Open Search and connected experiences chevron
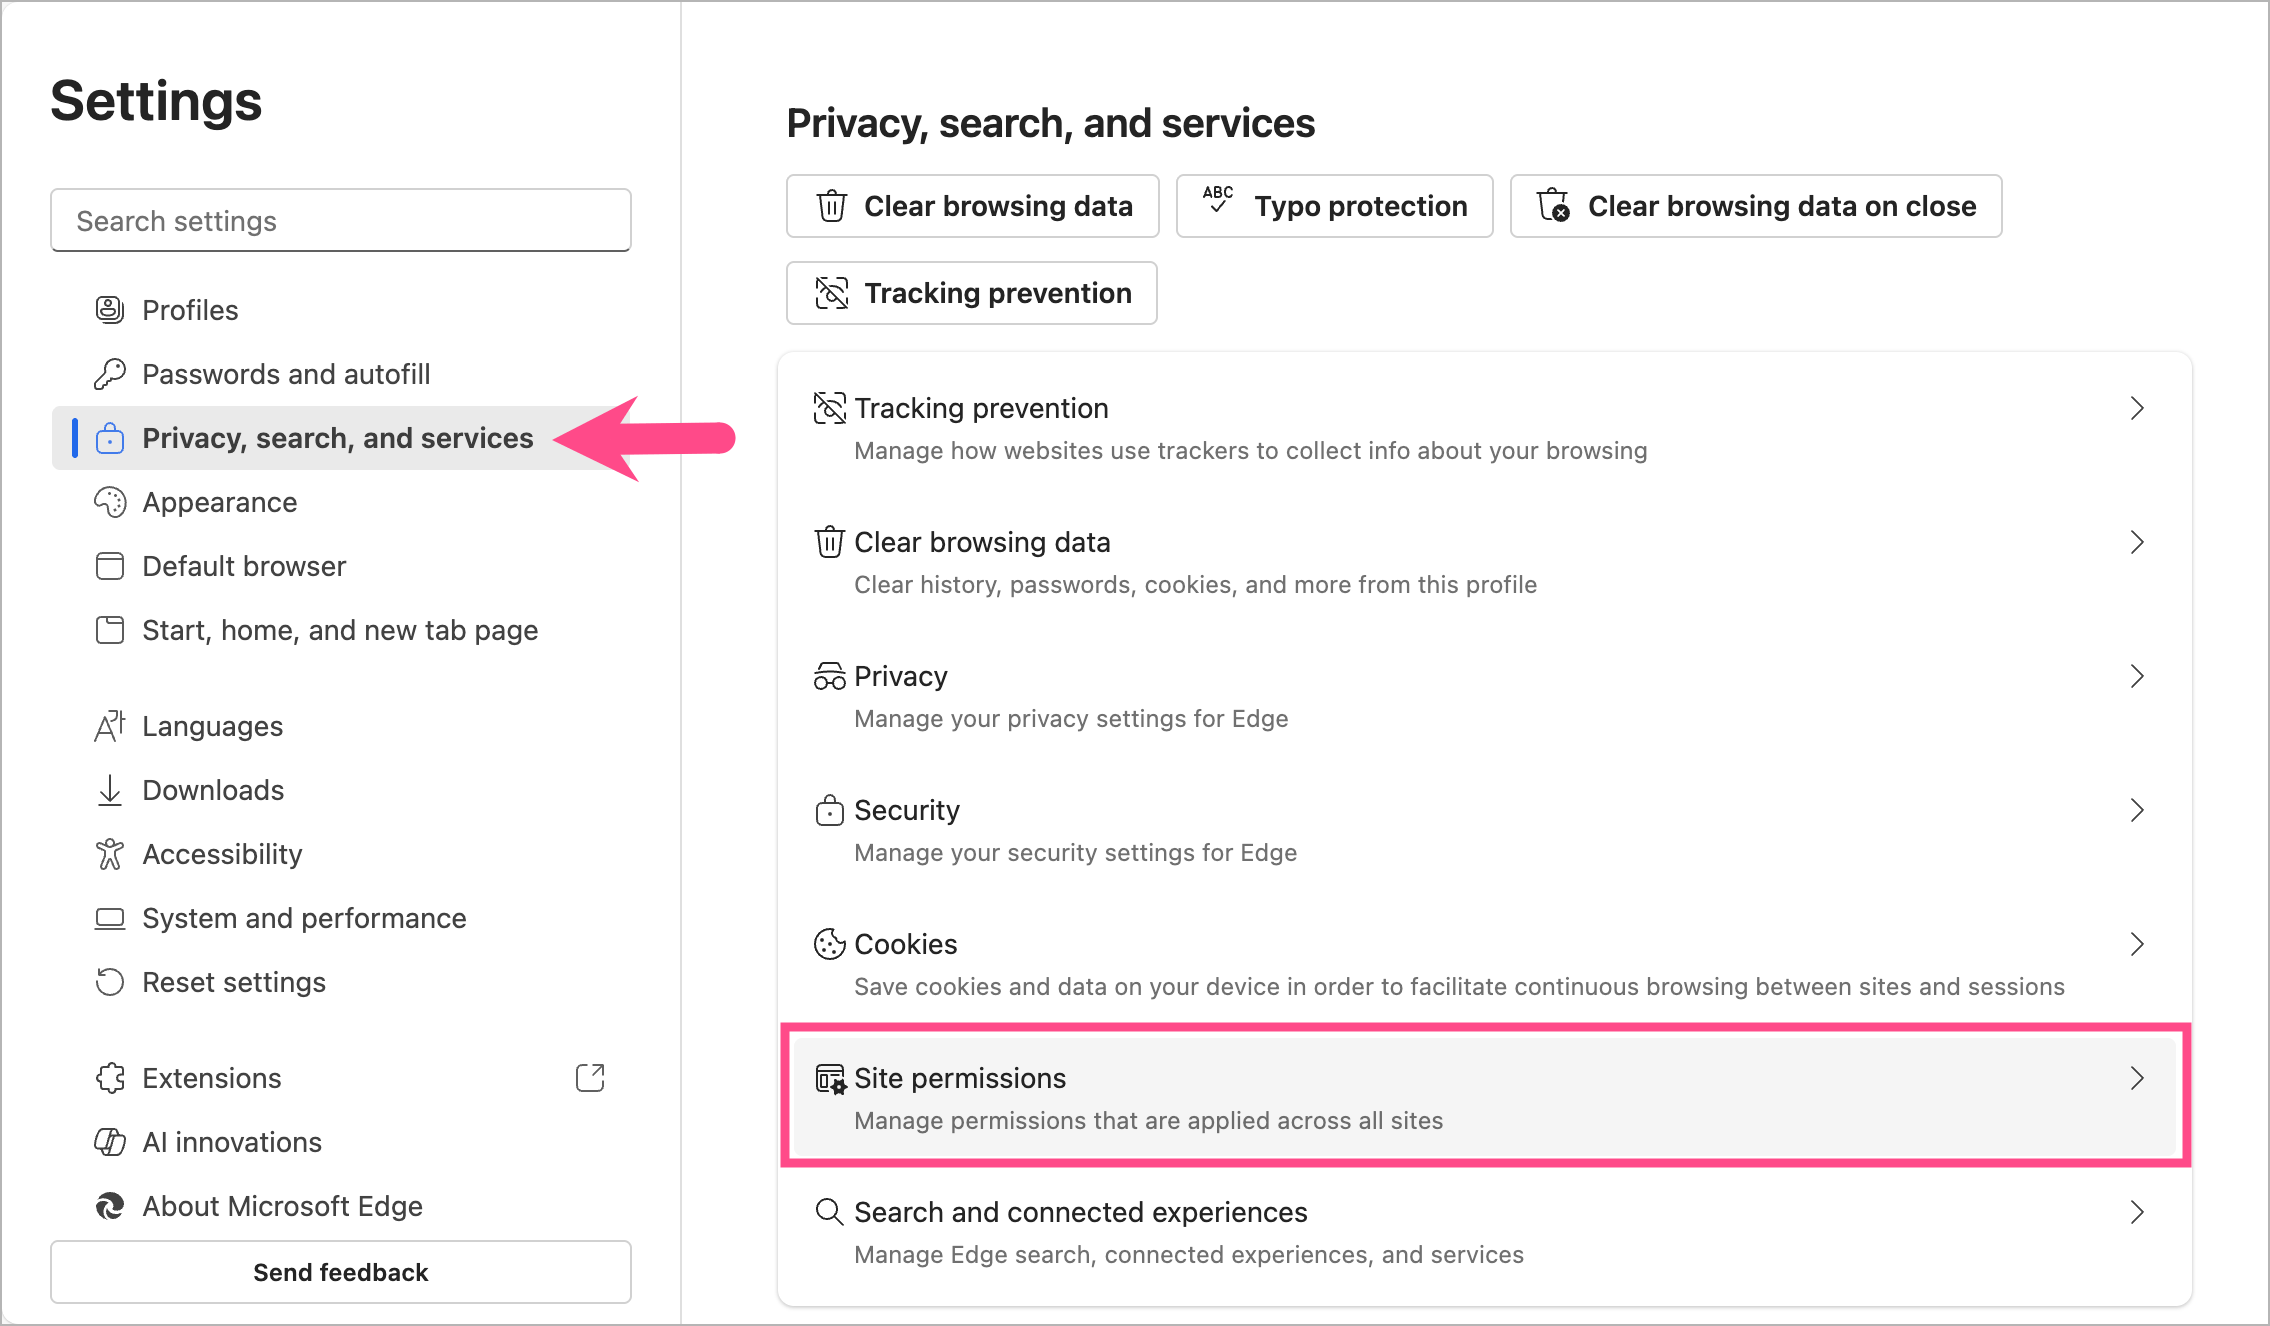The height and width of the screenshot is (1326, 2270). [2137, 1212]
